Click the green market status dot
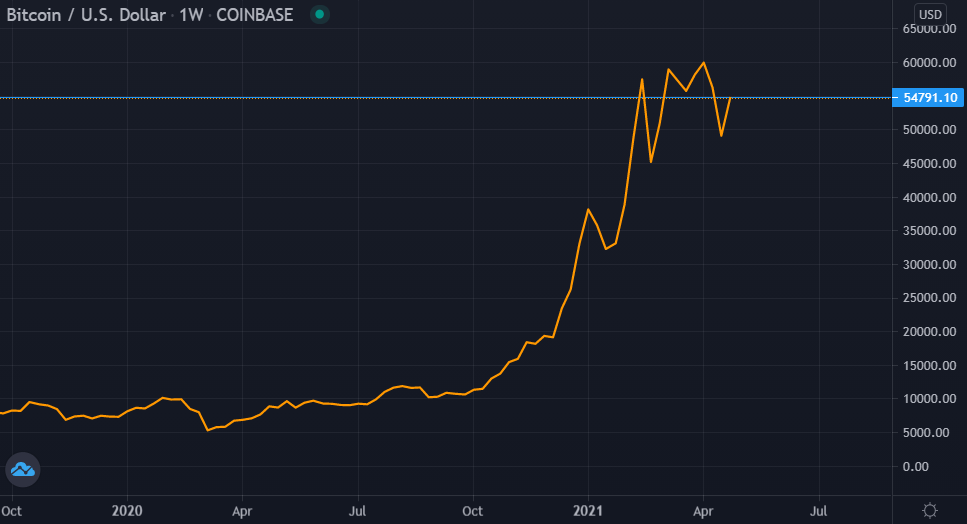 319,14
